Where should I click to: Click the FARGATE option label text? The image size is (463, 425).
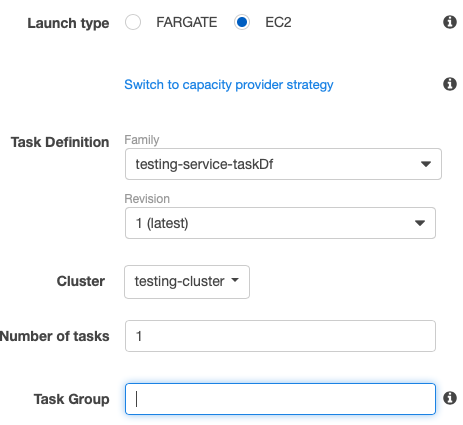coord(187,22)
